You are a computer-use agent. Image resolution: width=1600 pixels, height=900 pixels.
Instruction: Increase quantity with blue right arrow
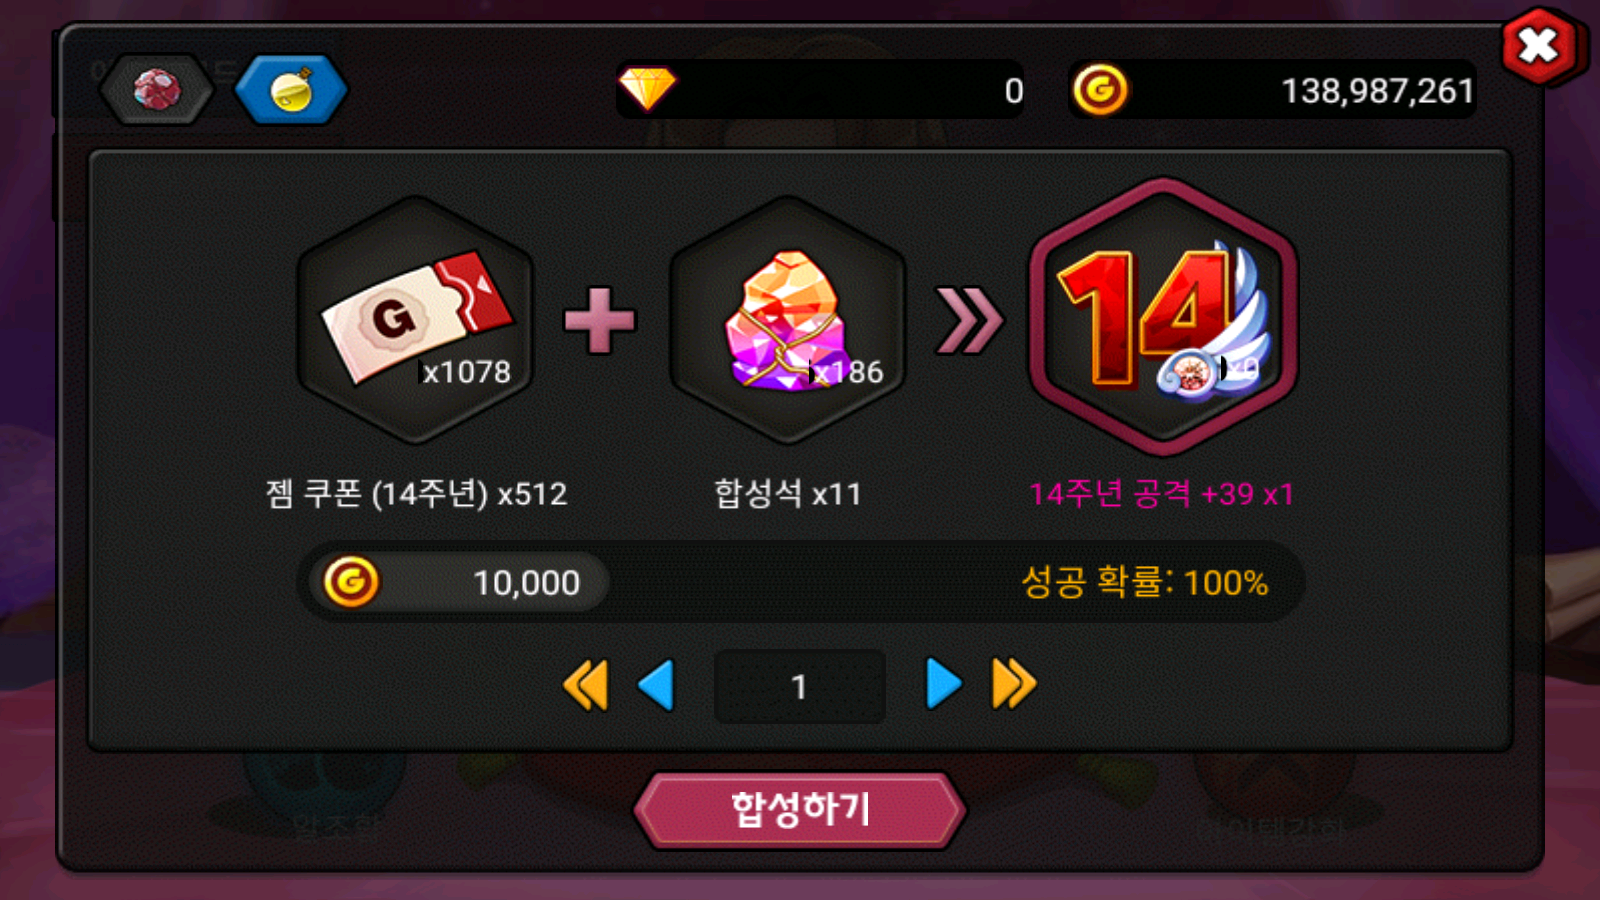pos(943,684)
